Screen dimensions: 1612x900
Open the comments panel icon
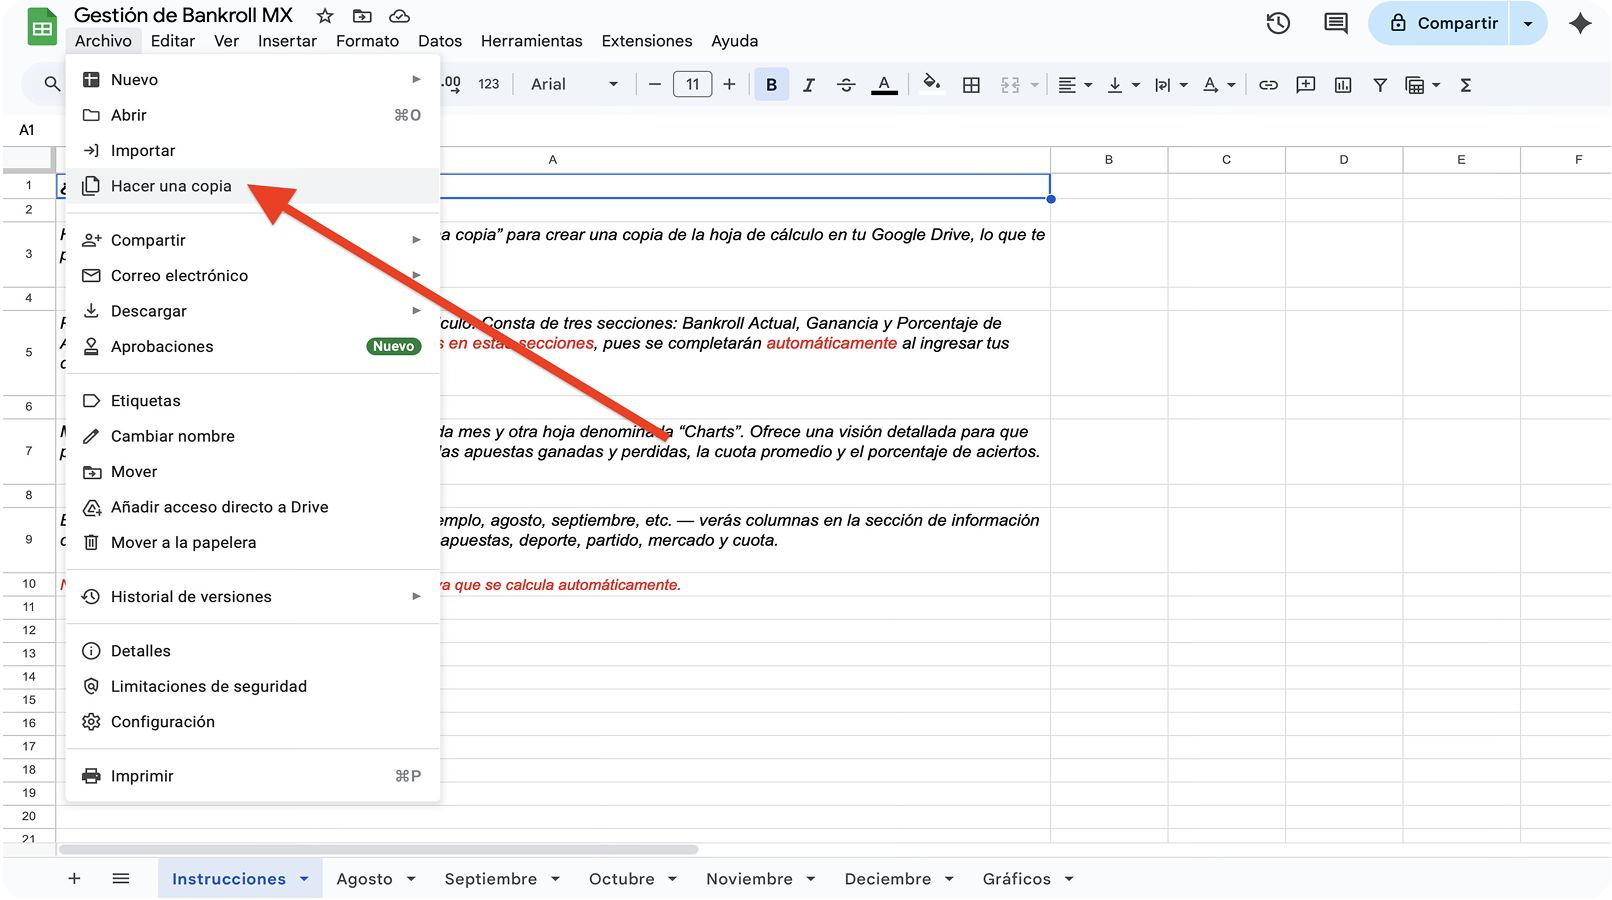1335,23
